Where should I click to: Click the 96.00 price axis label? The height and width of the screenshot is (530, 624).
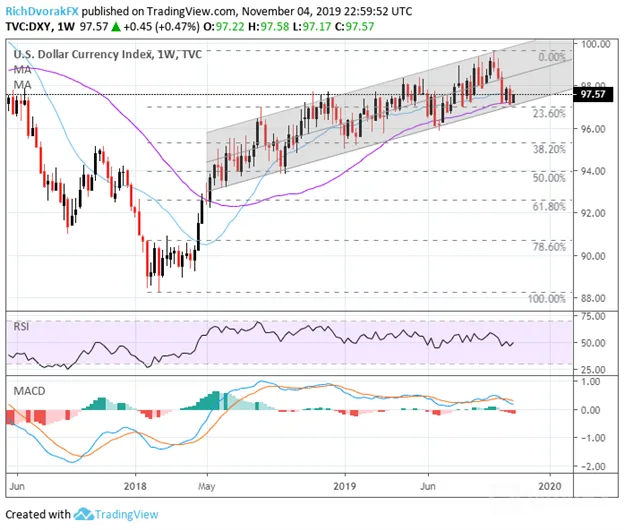[593, 129]
